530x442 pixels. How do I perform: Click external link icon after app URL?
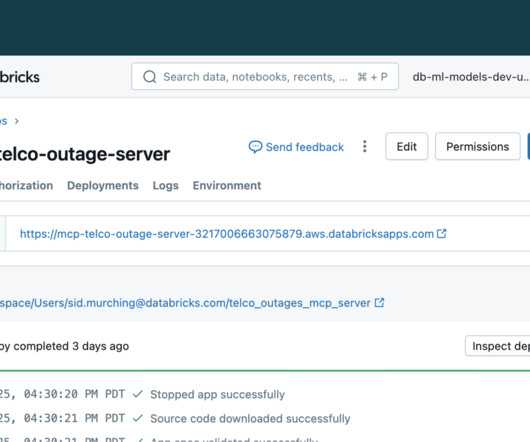pyautogui.click(x=441, y=234)
